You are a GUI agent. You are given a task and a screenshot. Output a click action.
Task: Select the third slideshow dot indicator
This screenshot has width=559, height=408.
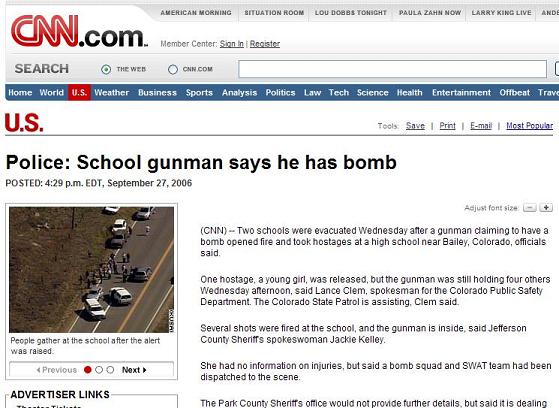pos(110,370)
